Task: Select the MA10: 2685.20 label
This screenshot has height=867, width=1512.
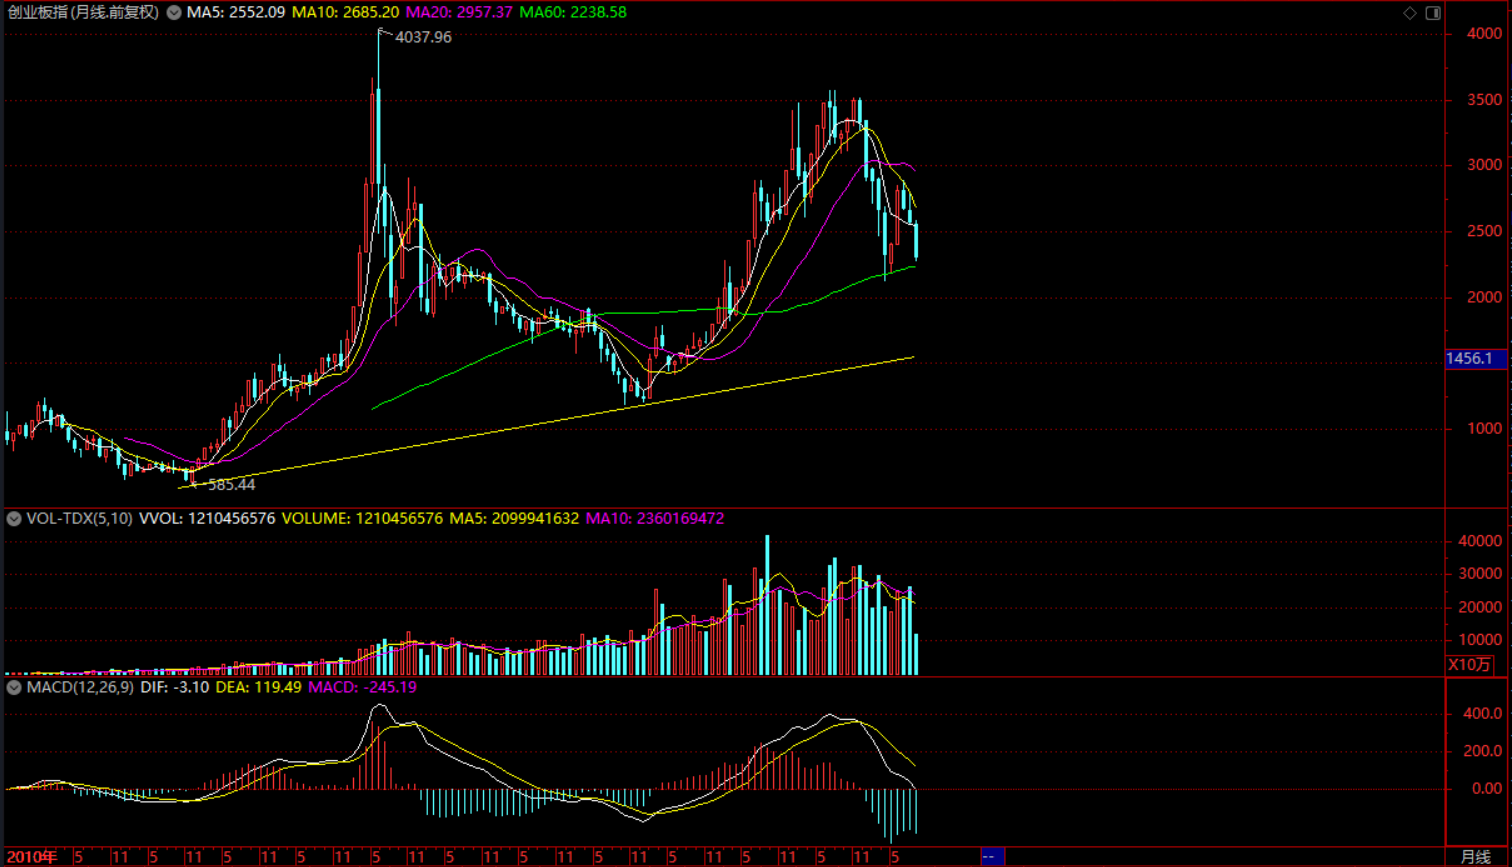Action: click(345, 13)
